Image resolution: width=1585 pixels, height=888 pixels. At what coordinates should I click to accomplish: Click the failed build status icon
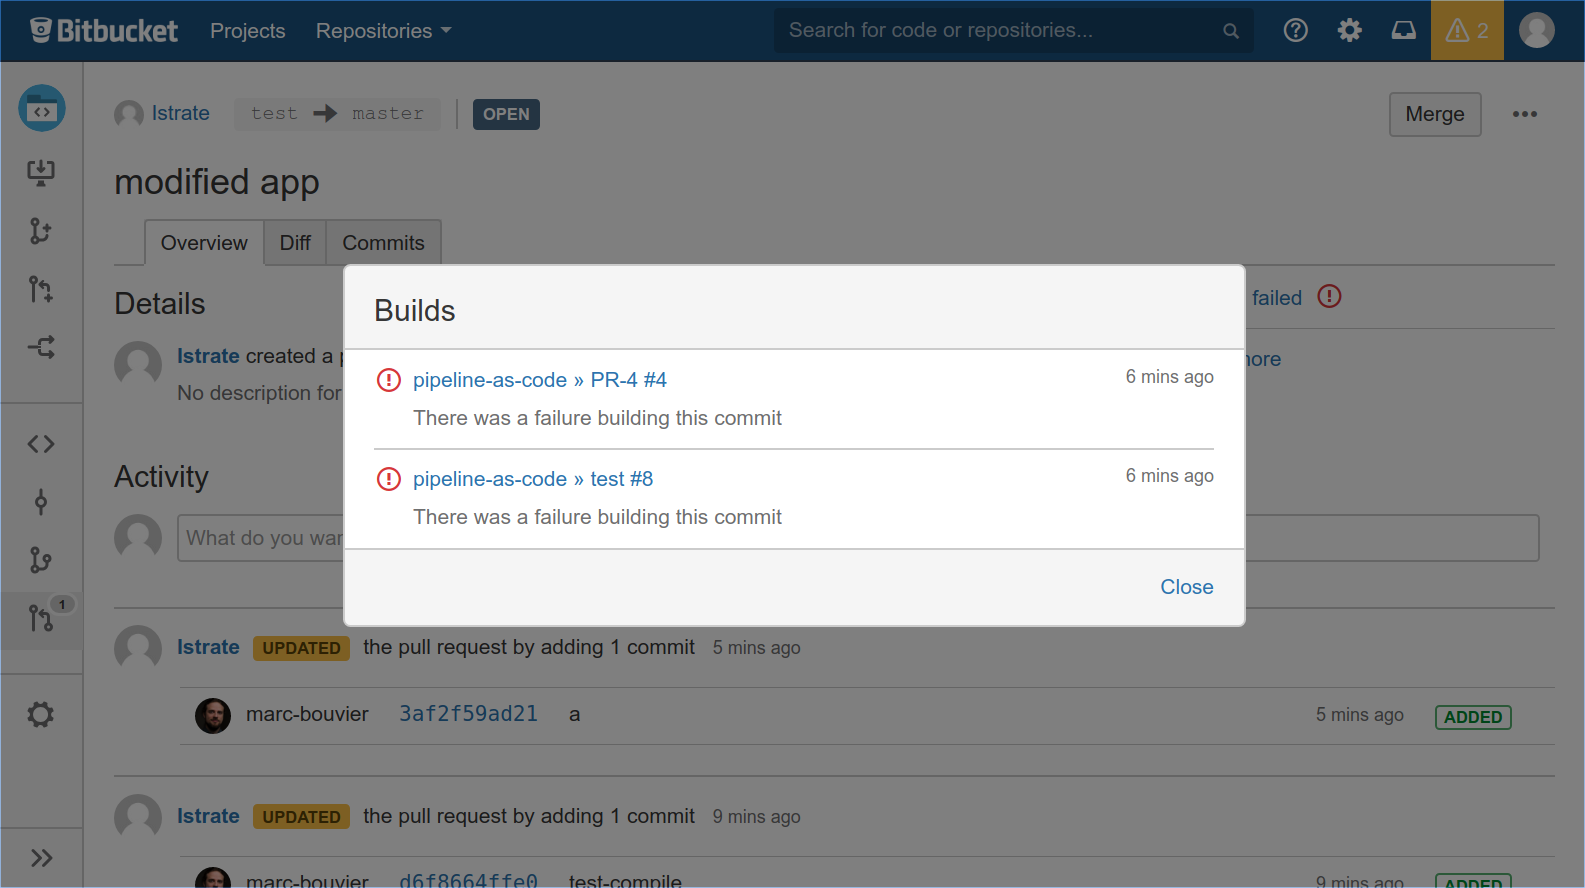pos(1329,297)
